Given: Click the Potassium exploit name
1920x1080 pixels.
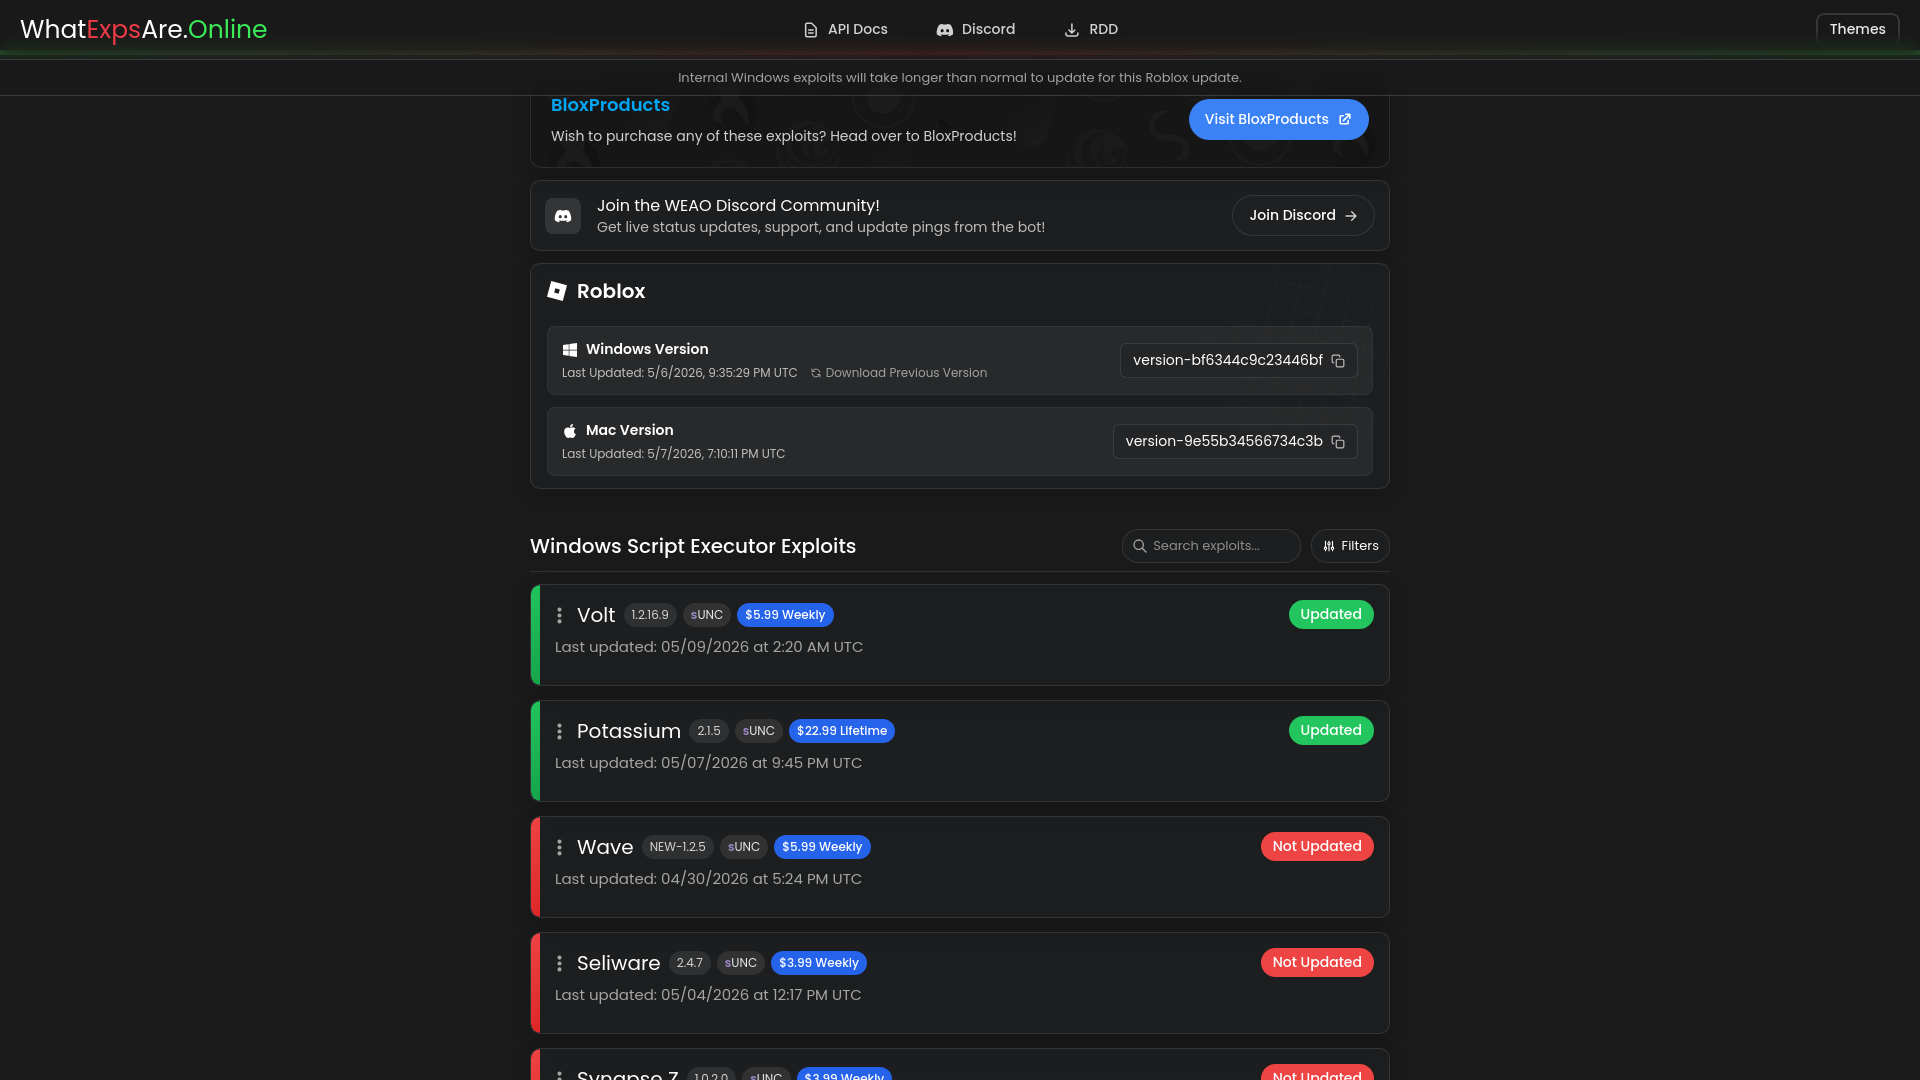Looking at the screenshot, I should (x=629, y=731).
